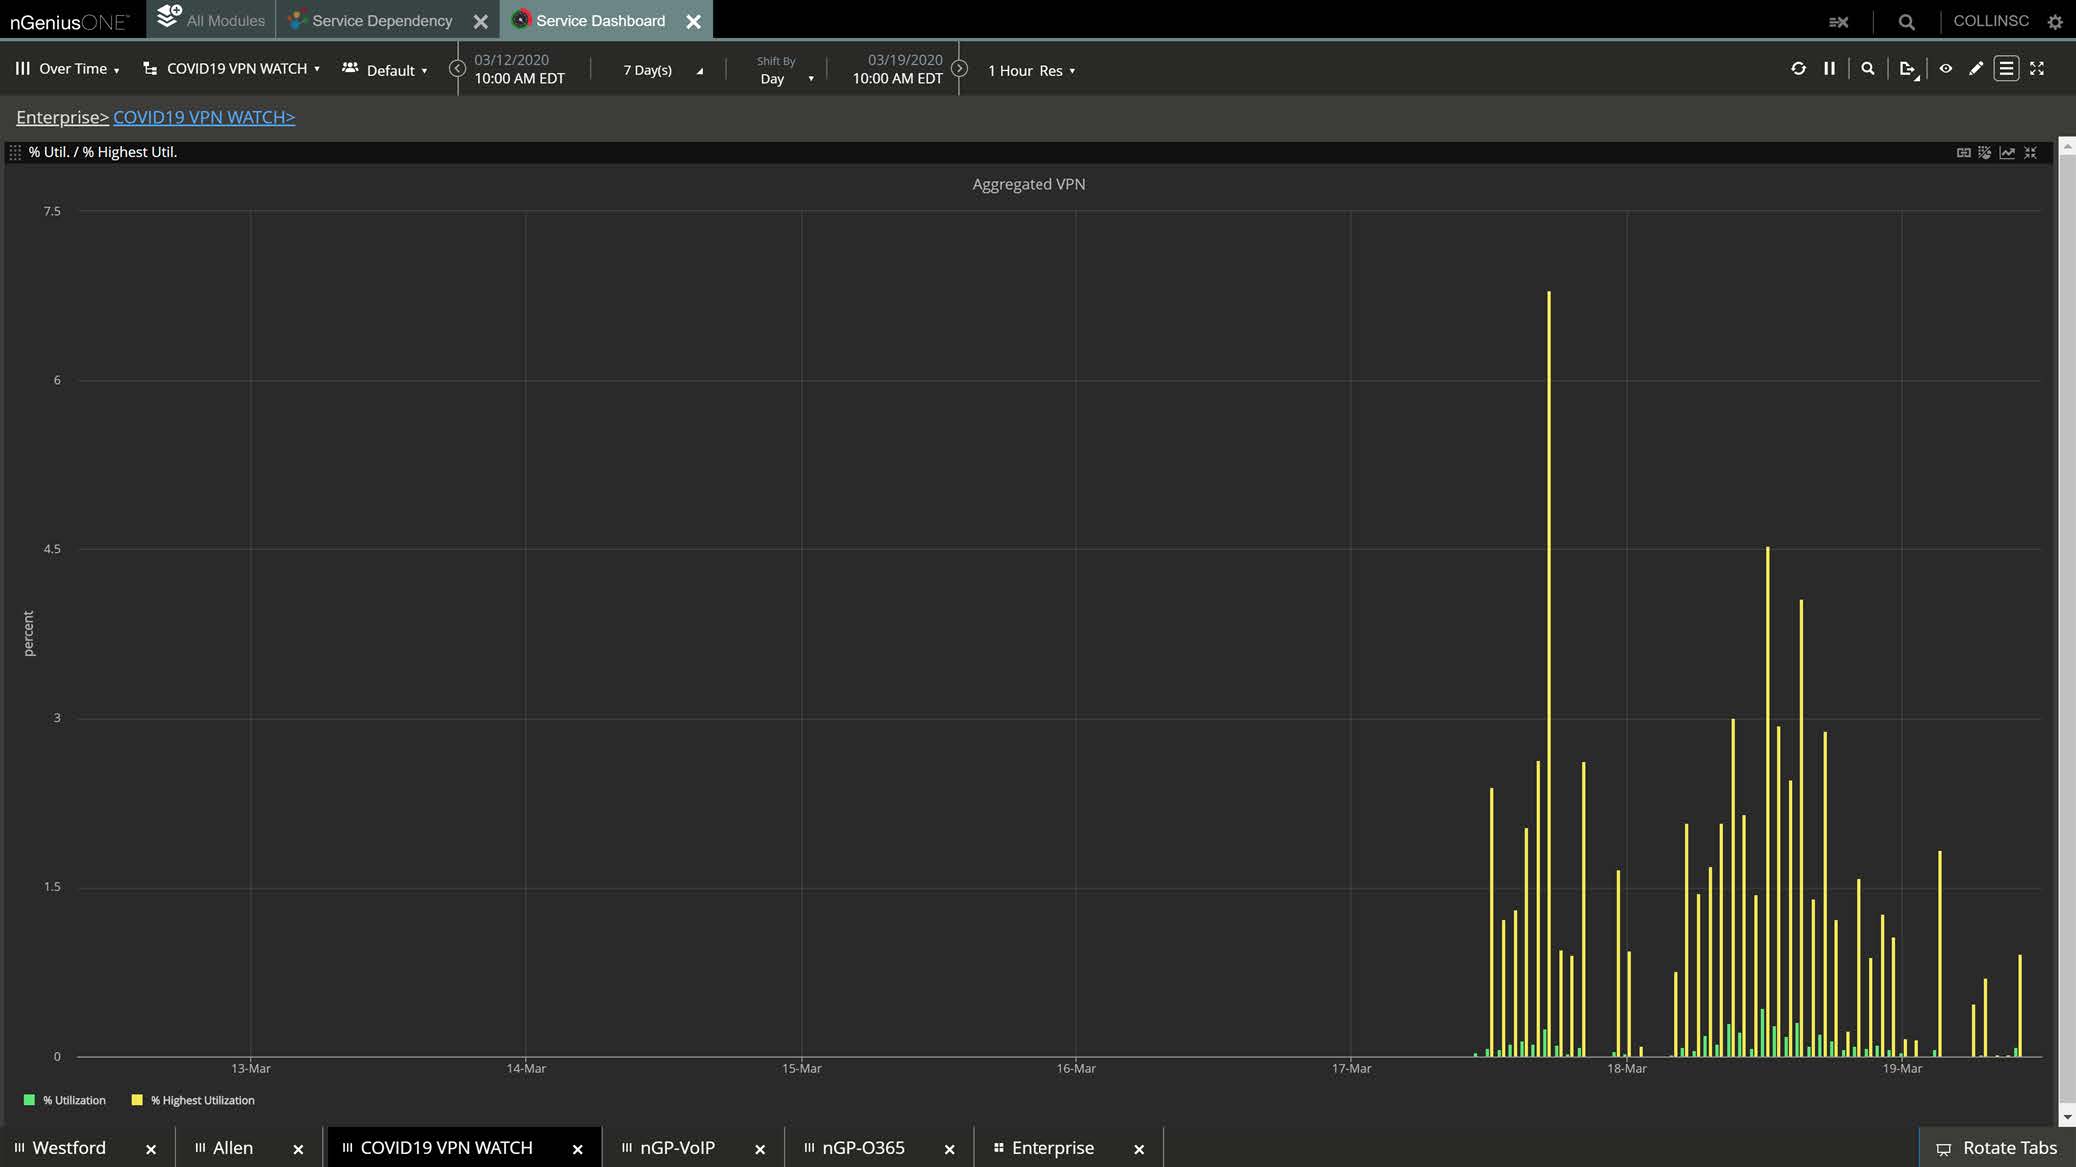2076x1167 pixels.
Task: Open the Shift By Day dropdown
Action: pos(785,78)
